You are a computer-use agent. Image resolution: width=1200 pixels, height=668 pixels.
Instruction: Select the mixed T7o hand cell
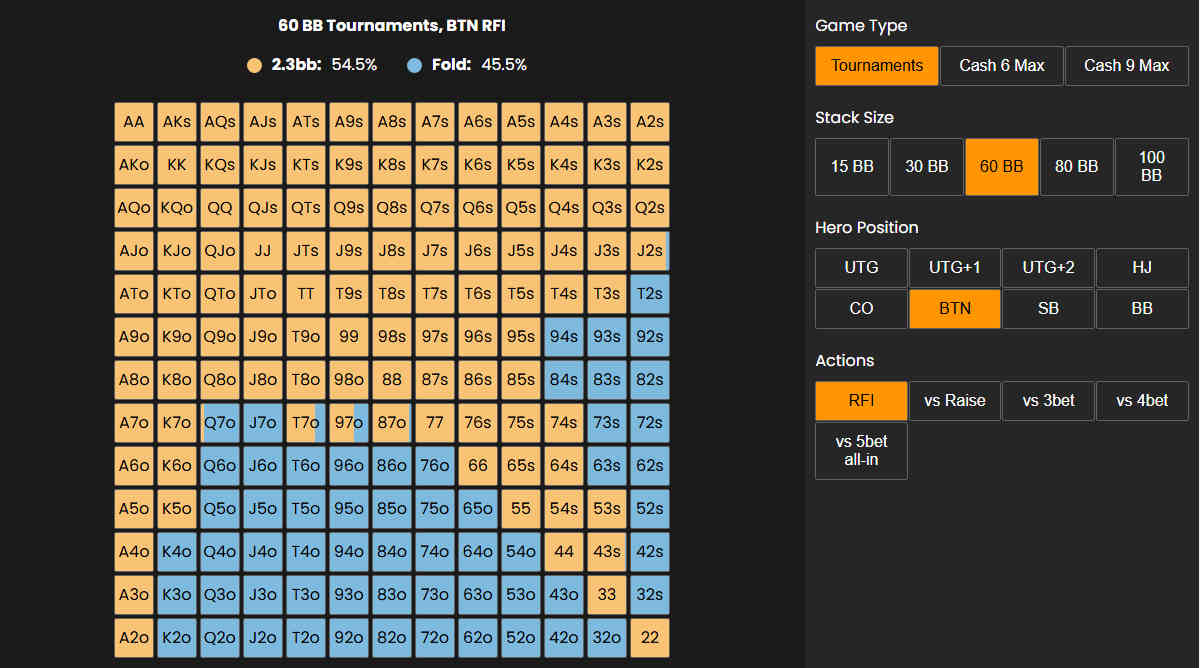click(305, 423)
